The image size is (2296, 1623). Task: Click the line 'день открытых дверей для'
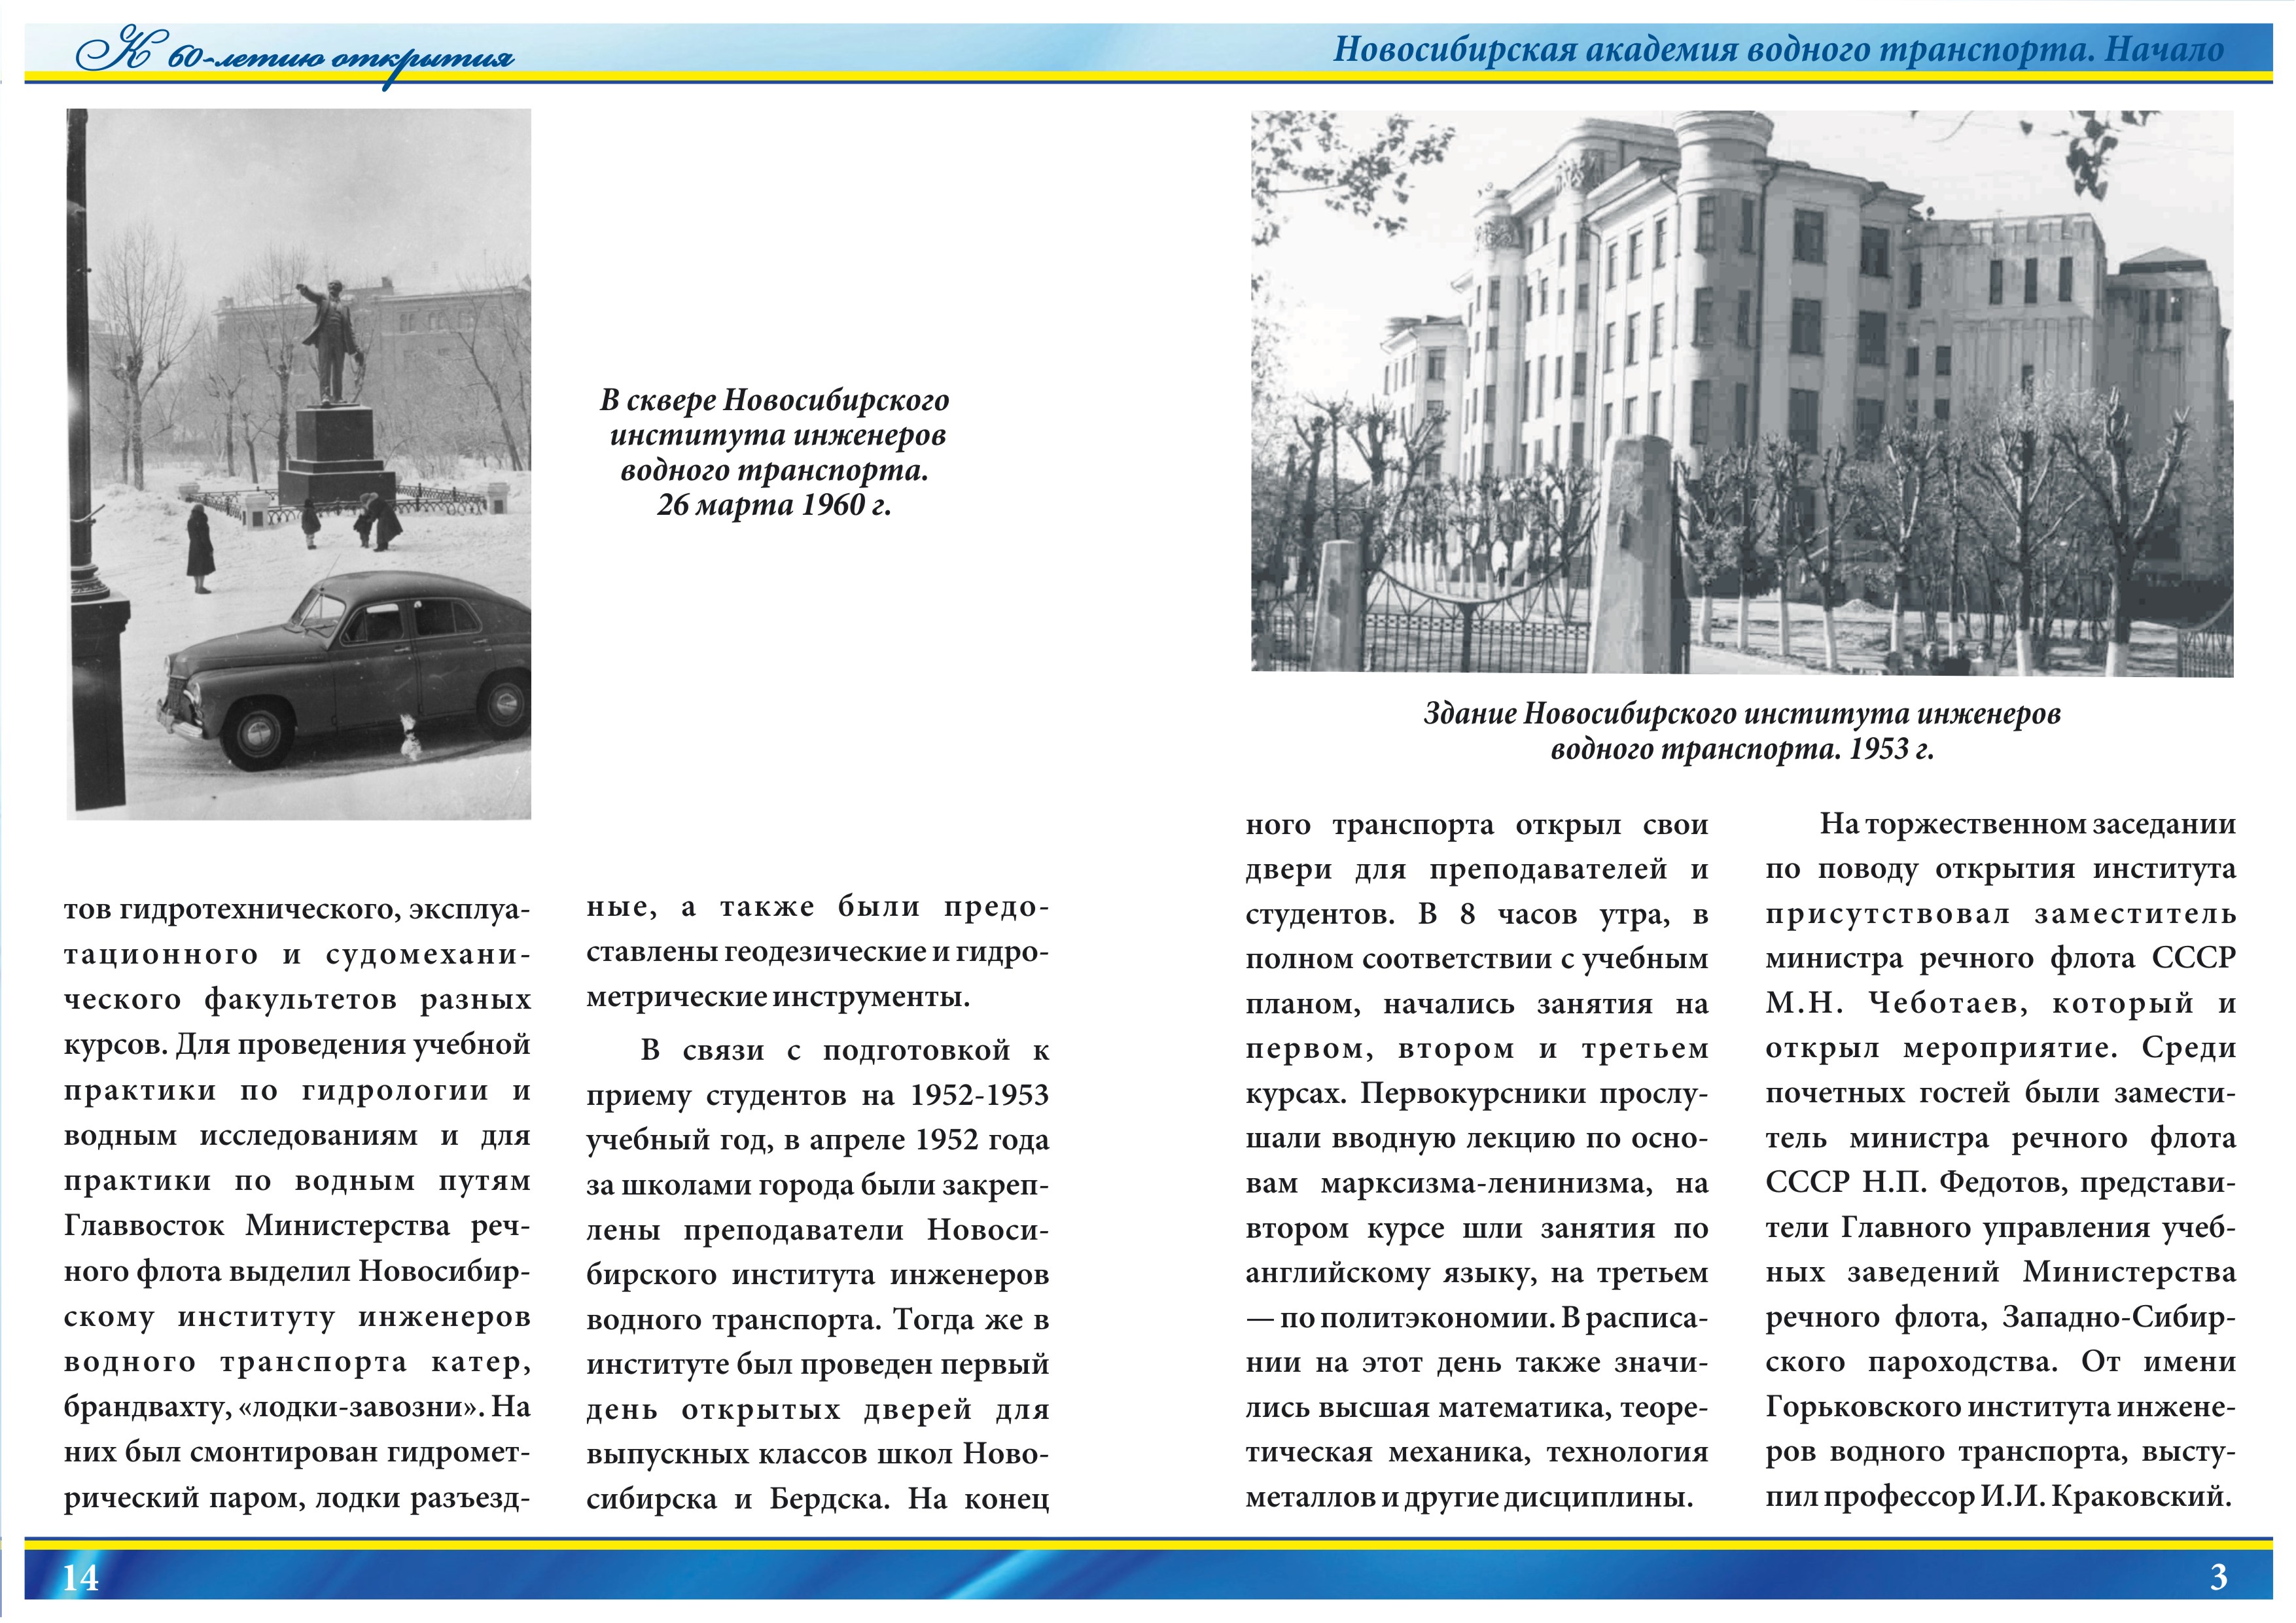coord(818,1410)
